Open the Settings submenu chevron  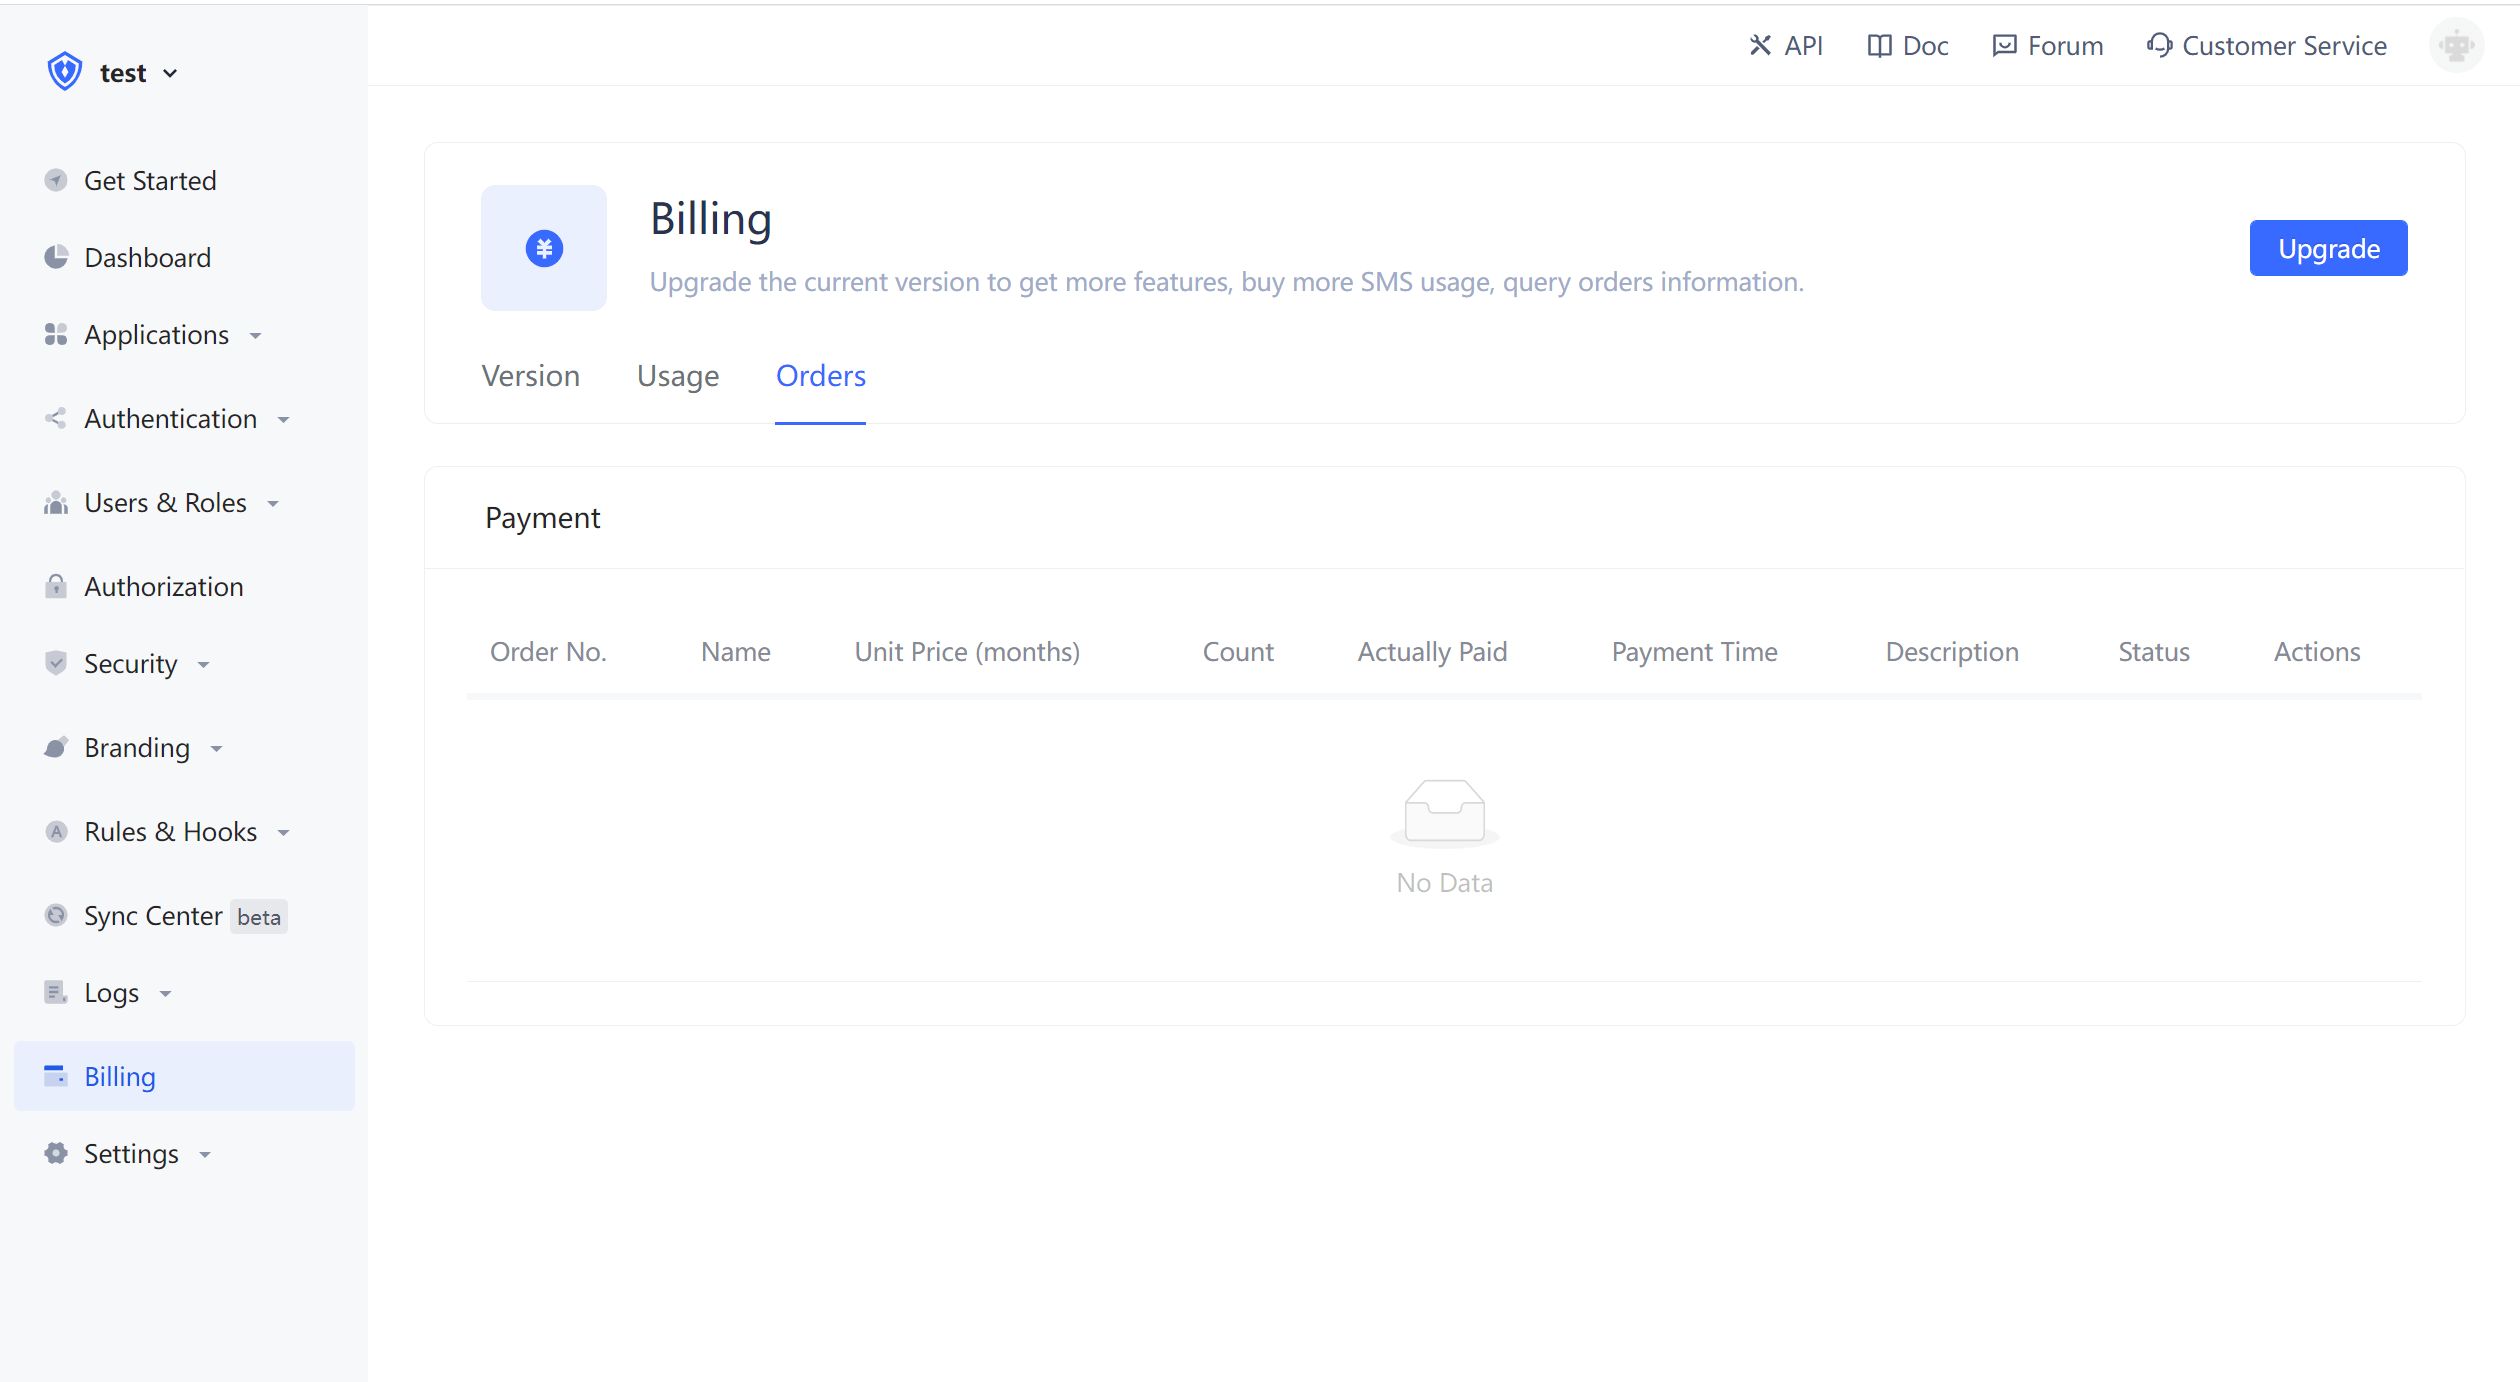[206, 1154]
